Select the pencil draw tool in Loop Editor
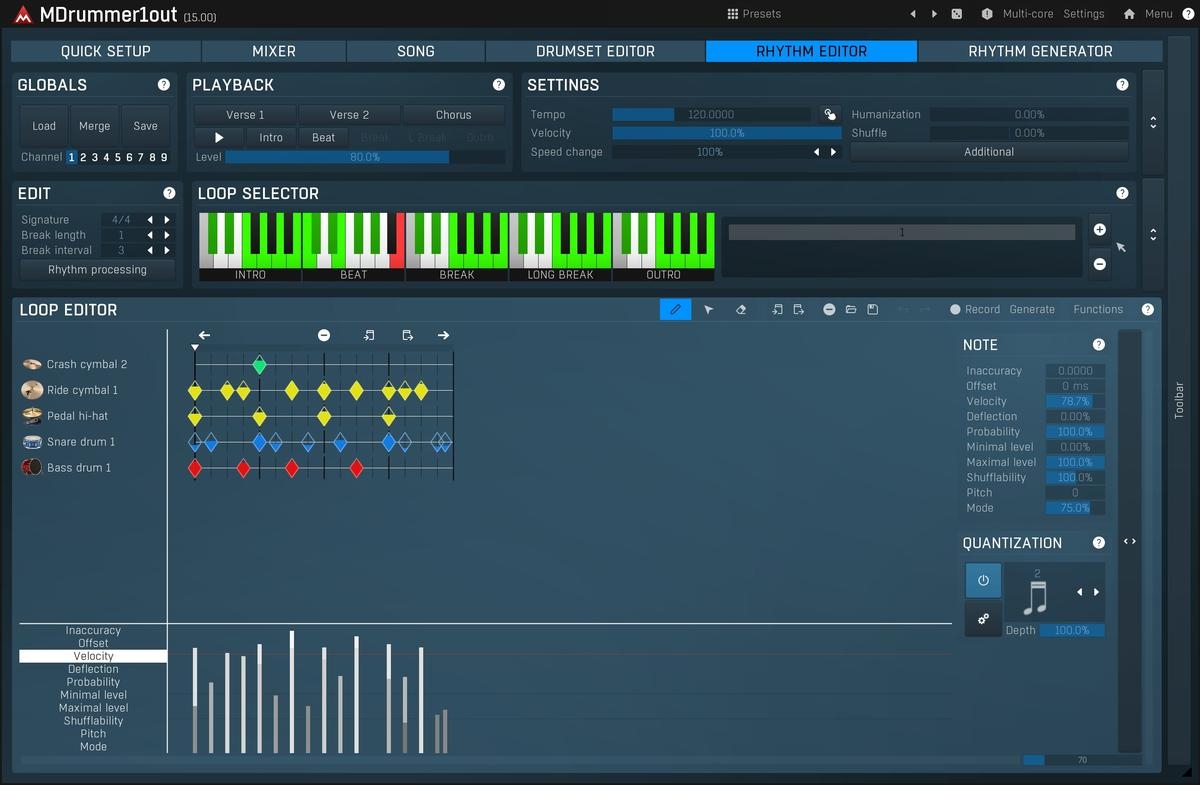This screenshot has width=1200, height=785. coord(675,310)
